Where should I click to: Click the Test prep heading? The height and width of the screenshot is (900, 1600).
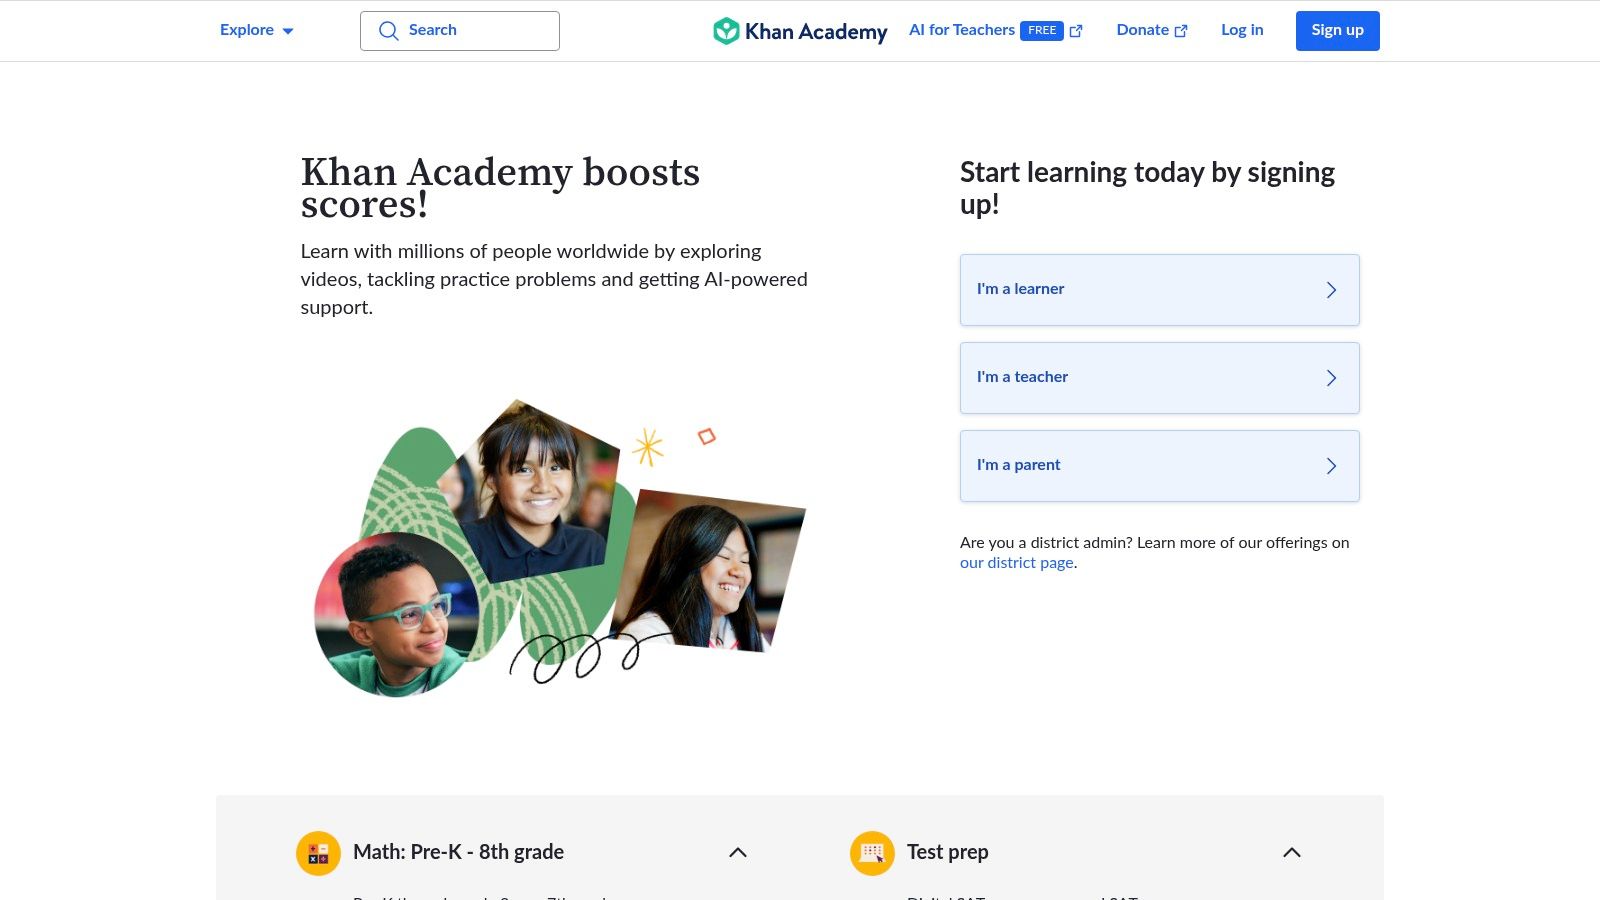947,852
